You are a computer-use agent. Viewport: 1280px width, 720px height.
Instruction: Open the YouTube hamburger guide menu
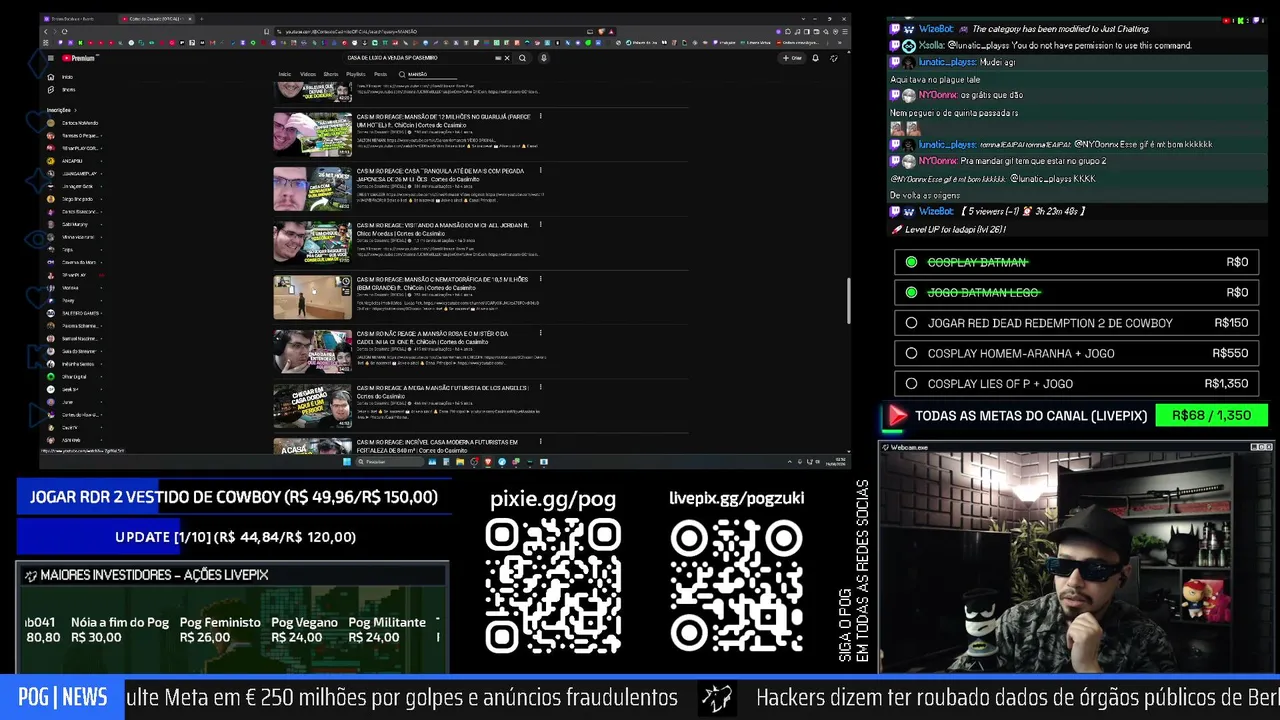point(50,58)
